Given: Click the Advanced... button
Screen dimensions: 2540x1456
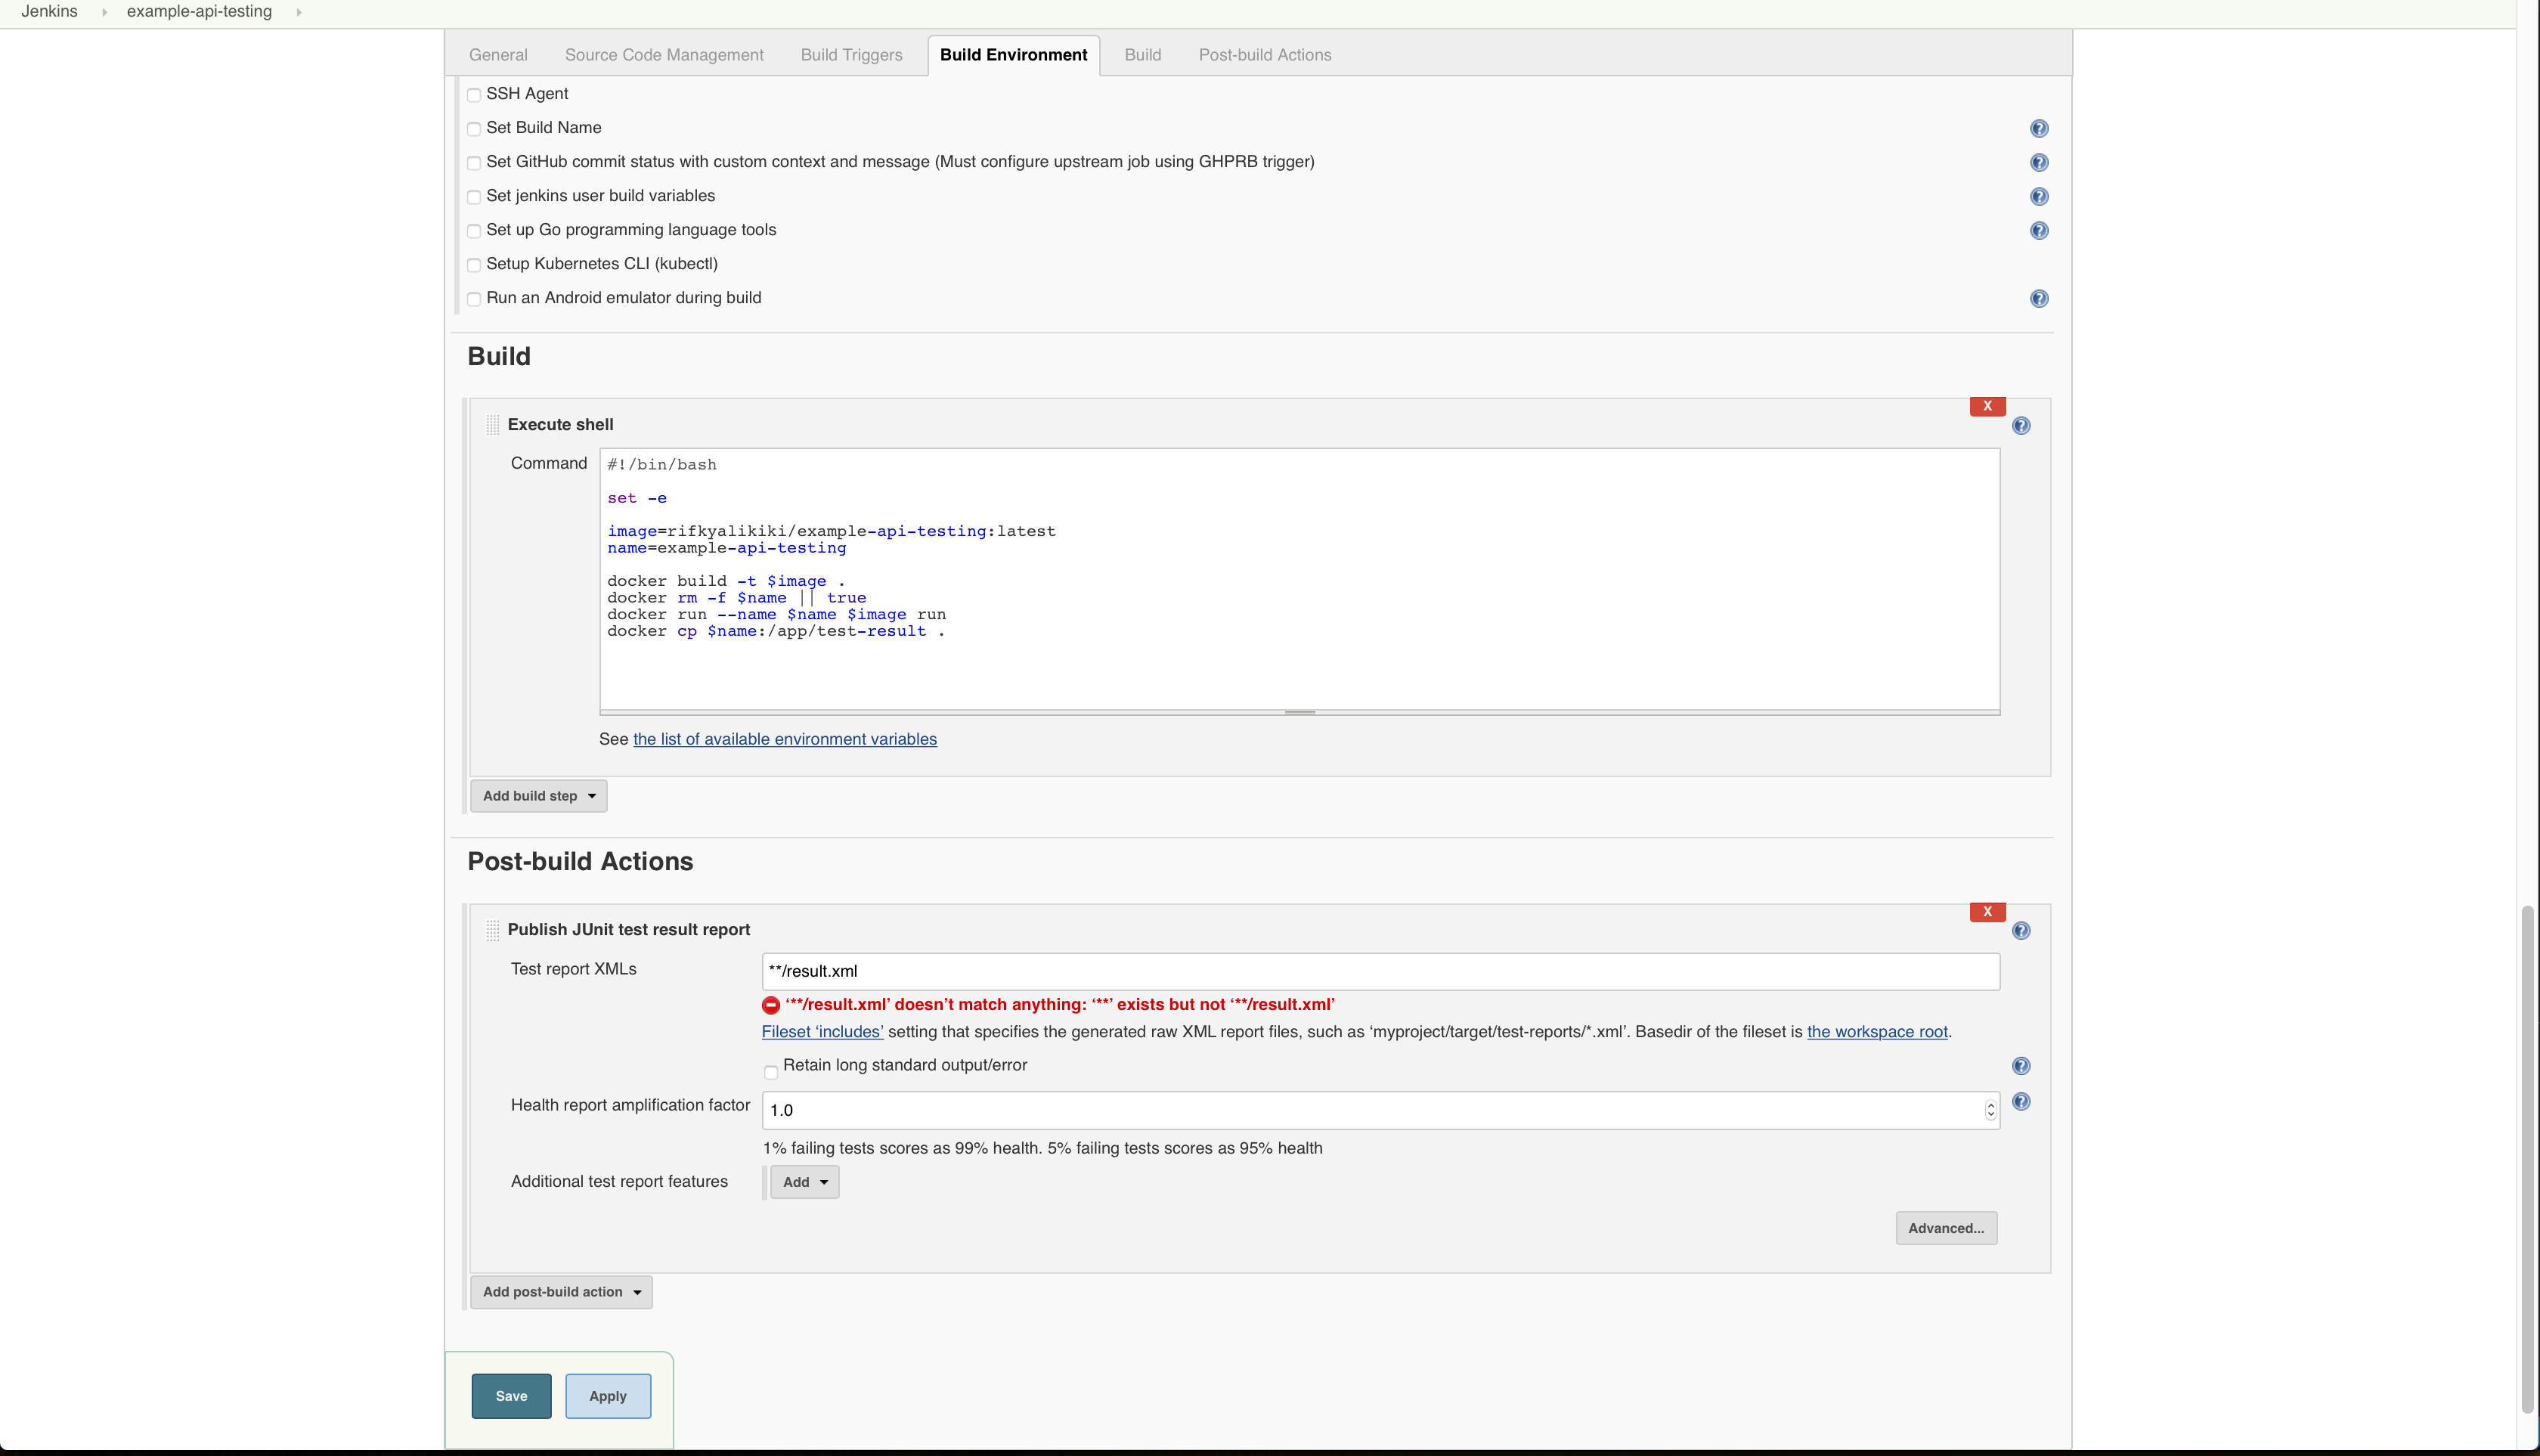Looking at the screenshot, I should point(1946,1228).
